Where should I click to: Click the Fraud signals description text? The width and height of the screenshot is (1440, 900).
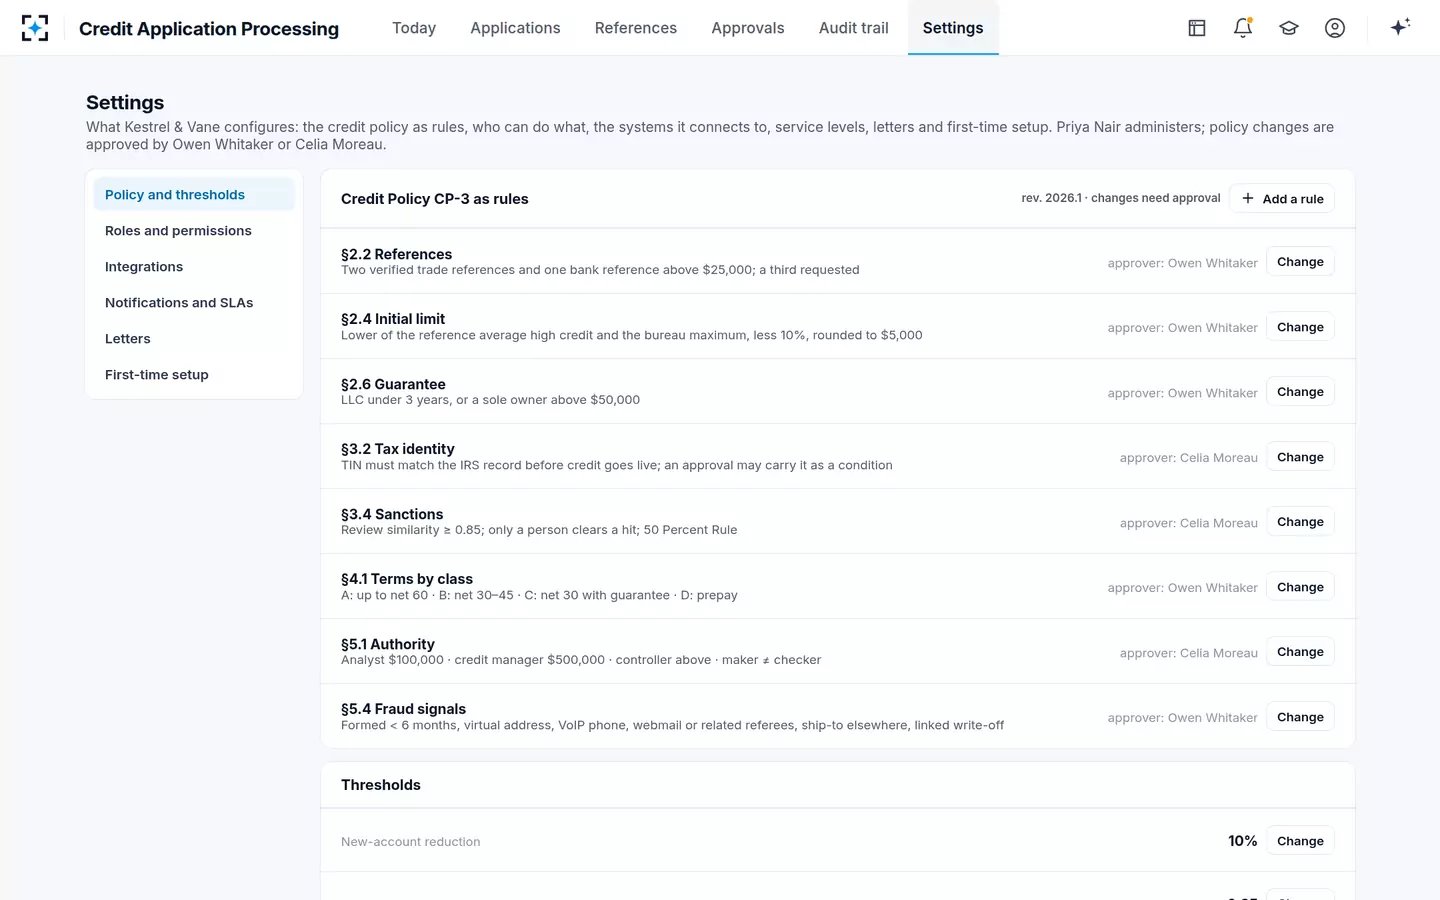pos(673,725)
